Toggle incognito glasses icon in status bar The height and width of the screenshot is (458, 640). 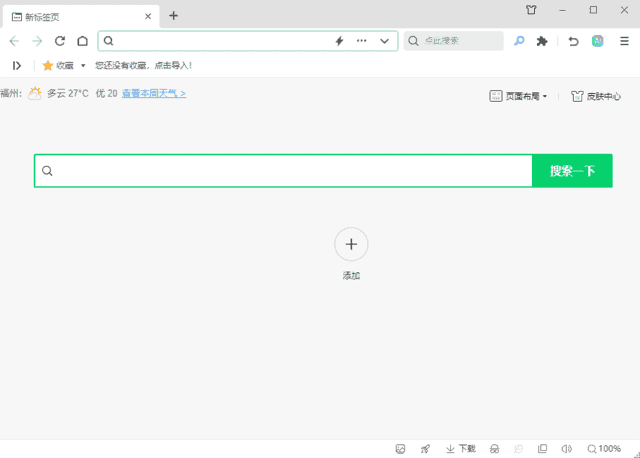(x=494, y=448)
